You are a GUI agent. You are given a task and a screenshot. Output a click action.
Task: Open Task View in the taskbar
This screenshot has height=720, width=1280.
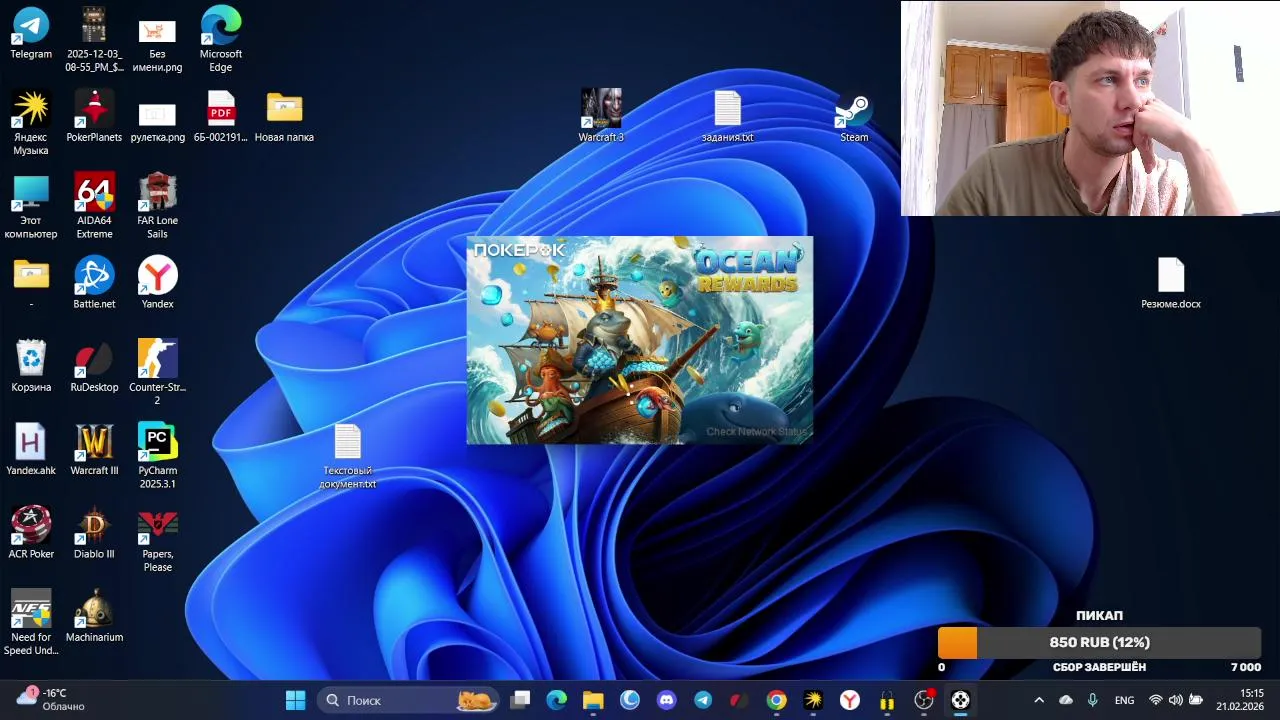520,700
